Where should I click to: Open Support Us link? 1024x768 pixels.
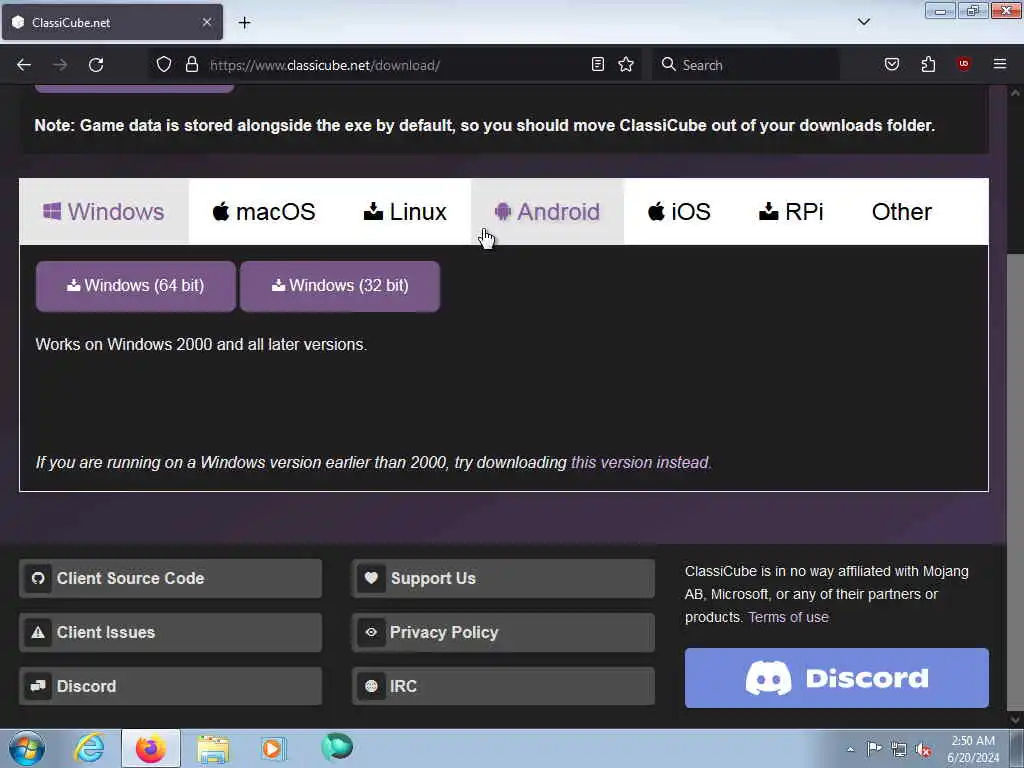pyautogui.click(x=504, y=579)
